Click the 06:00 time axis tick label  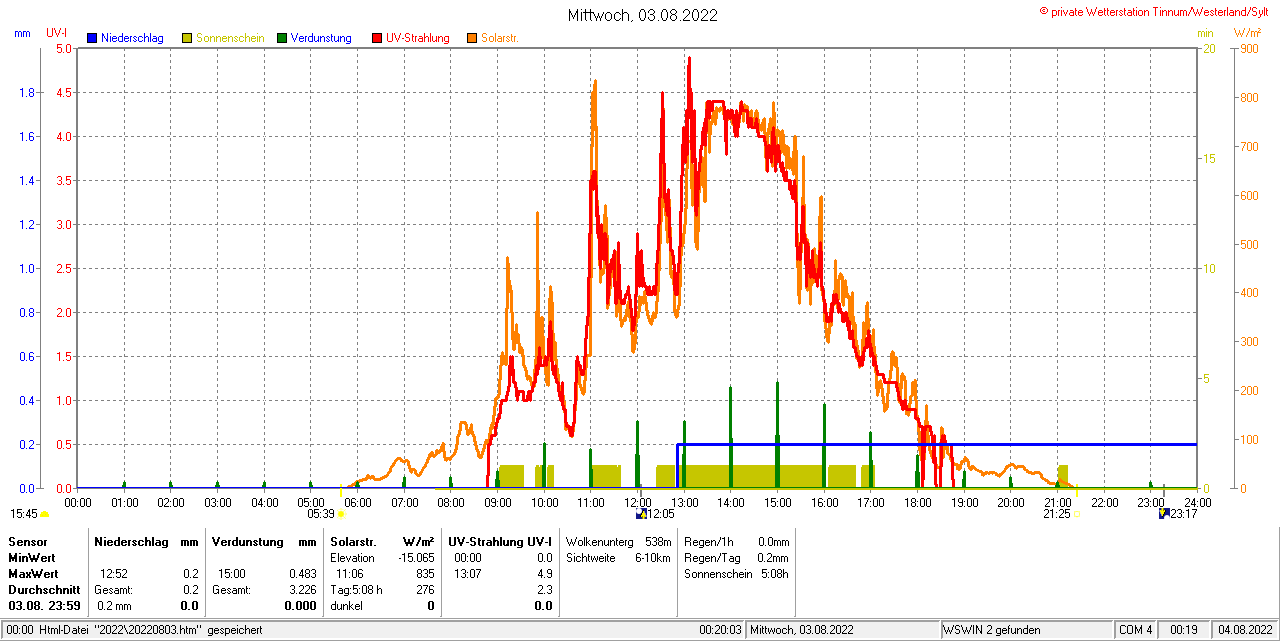tap(357, 502)
